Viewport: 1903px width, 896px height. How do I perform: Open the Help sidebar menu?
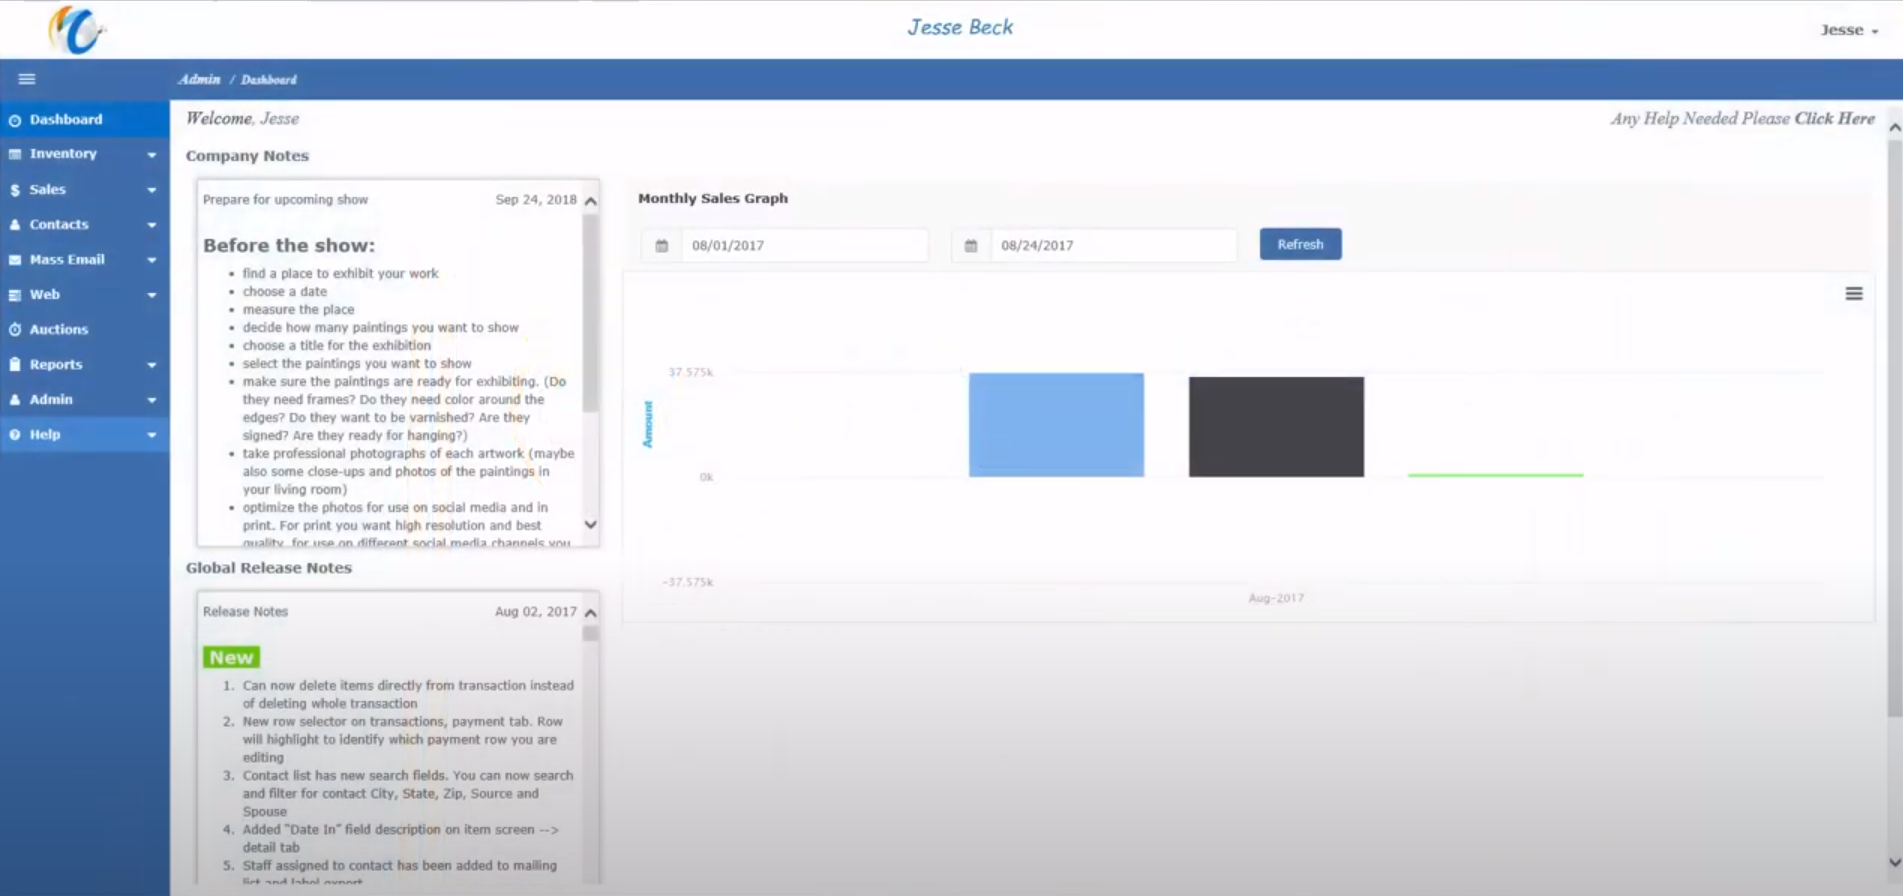(x=85, y=434)
